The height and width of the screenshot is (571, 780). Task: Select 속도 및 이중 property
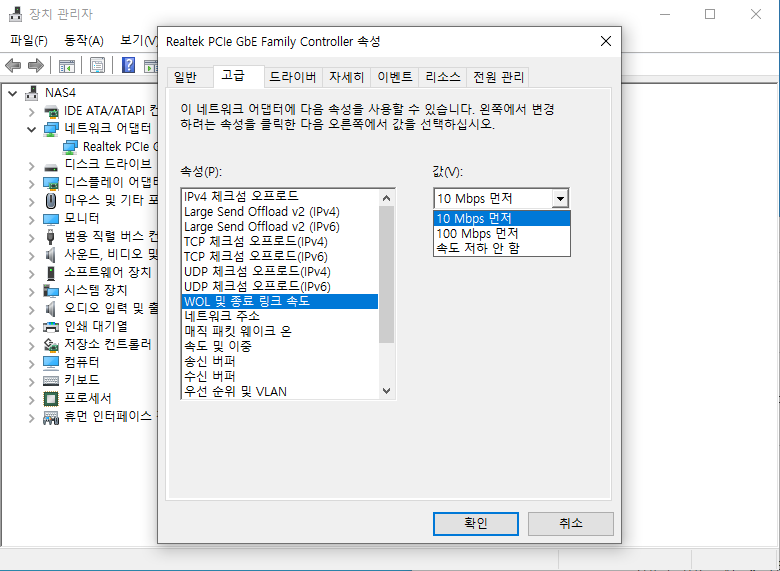point(280,346)
